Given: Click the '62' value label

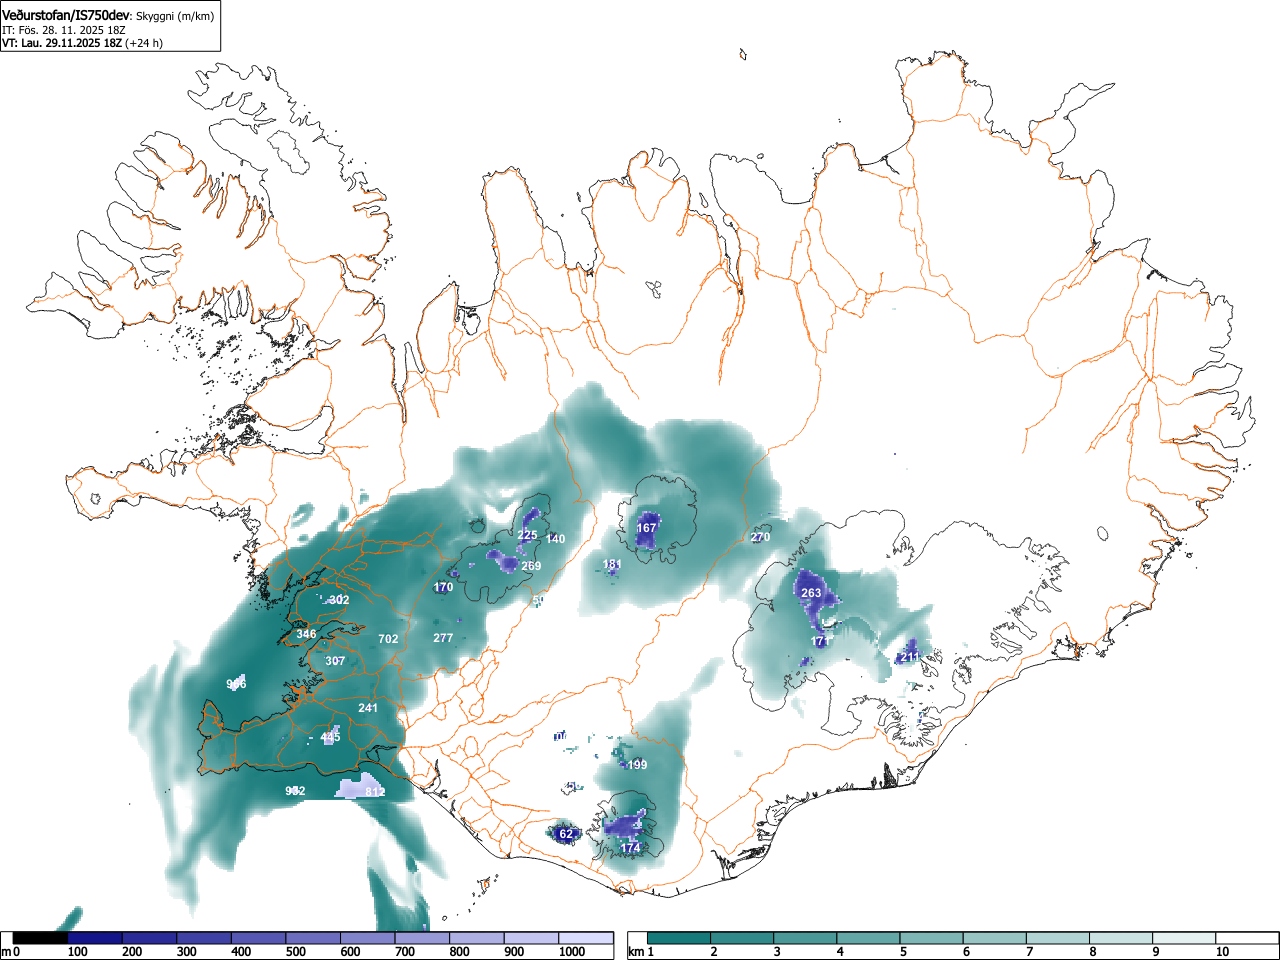Looking at the screenshot, I should 566,834.
